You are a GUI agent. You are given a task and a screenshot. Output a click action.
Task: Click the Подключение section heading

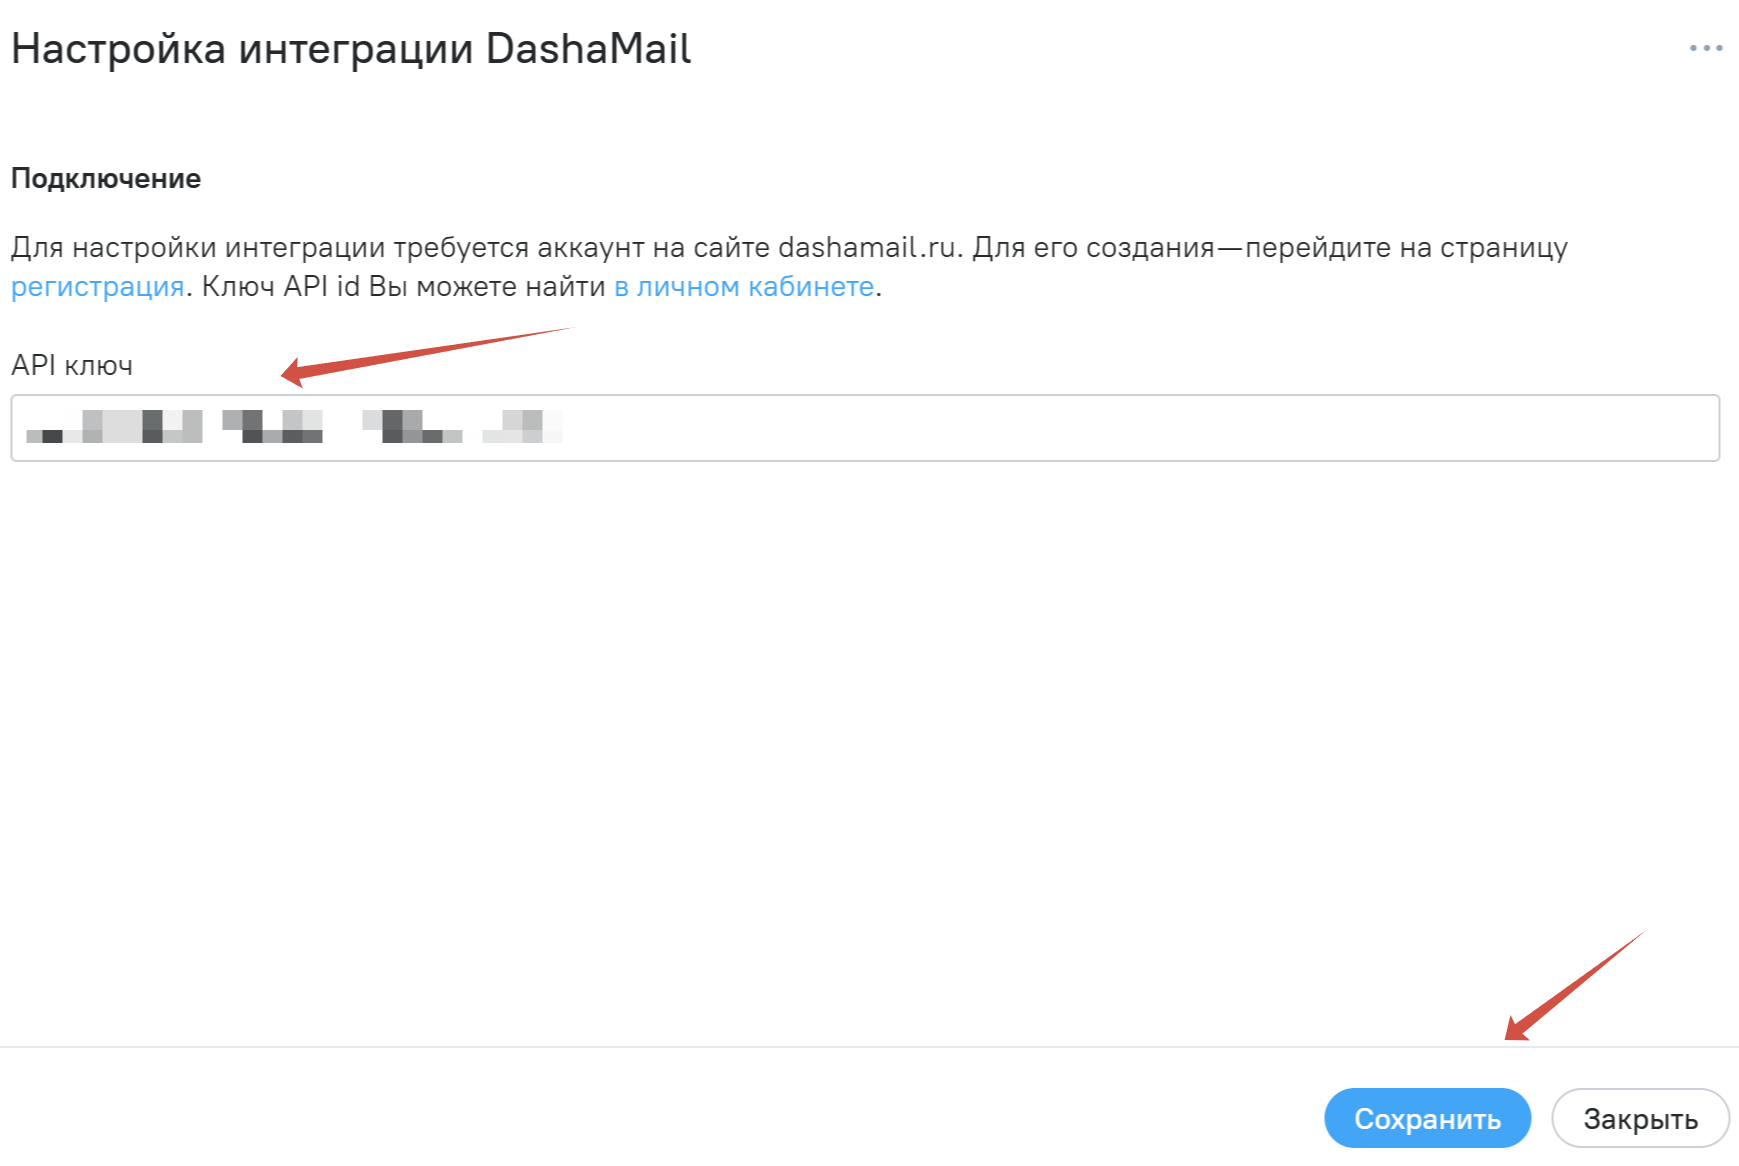106,179
